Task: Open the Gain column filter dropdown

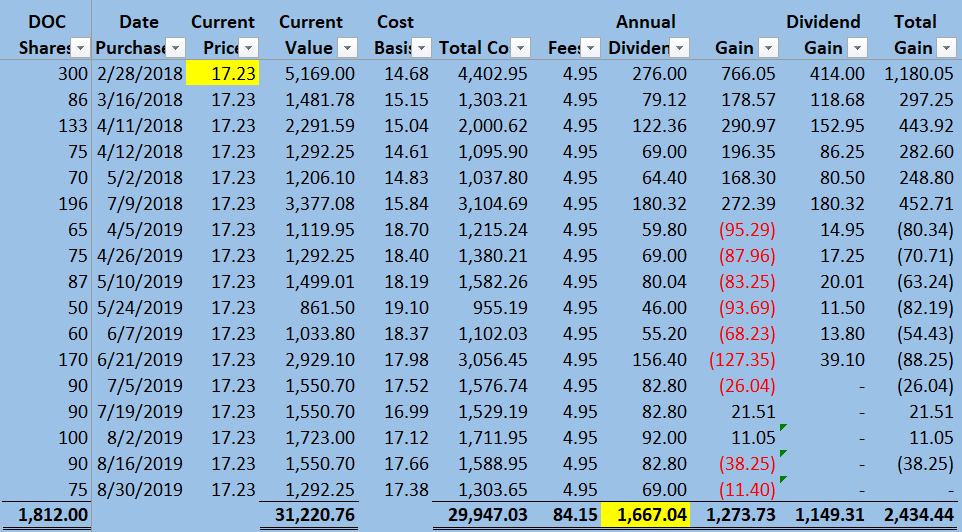Action: pos(769,47)
